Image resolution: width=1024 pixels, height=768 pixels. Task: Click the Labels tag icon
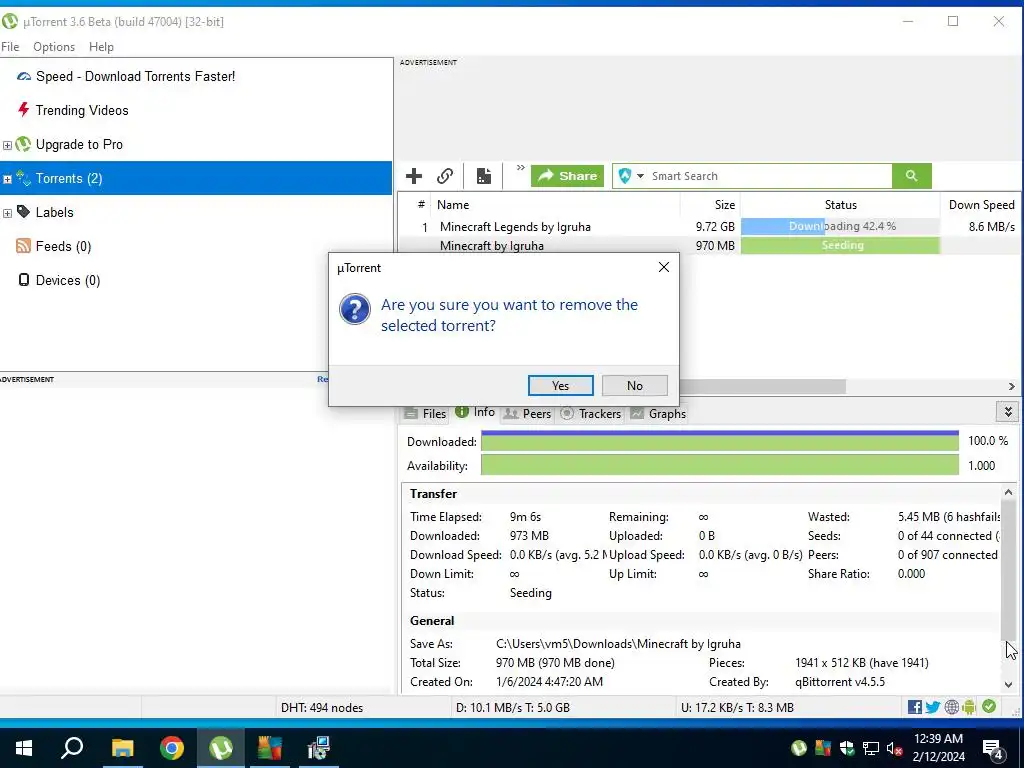[24, 212]
